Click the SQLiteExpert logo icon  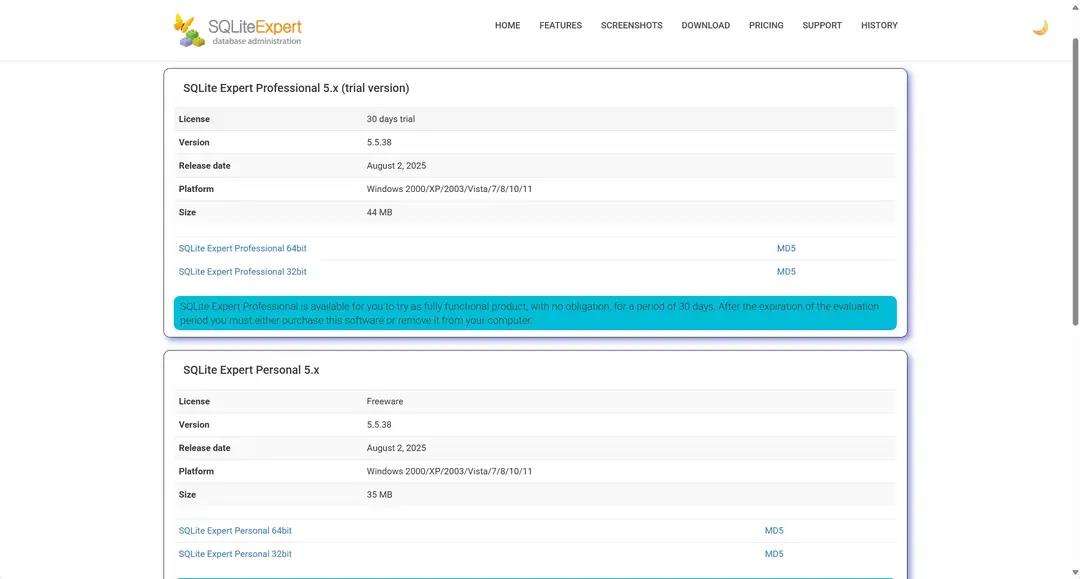[x=189, y=30]
